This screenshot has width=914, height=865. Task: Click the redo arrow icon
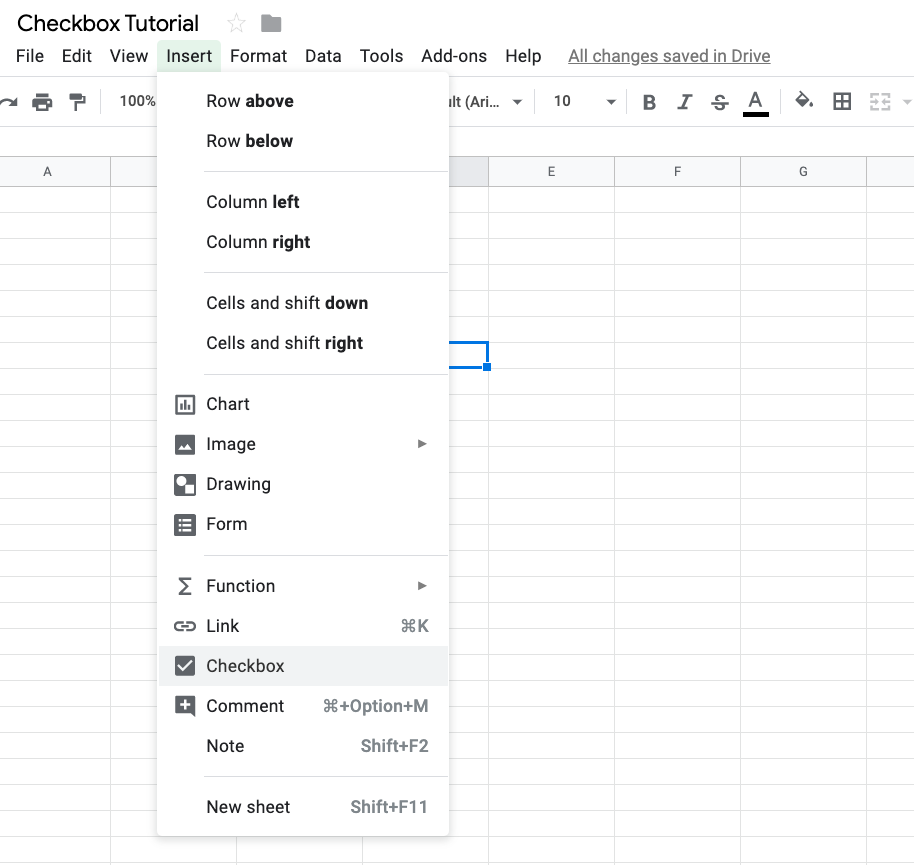[x=9, y=102]
